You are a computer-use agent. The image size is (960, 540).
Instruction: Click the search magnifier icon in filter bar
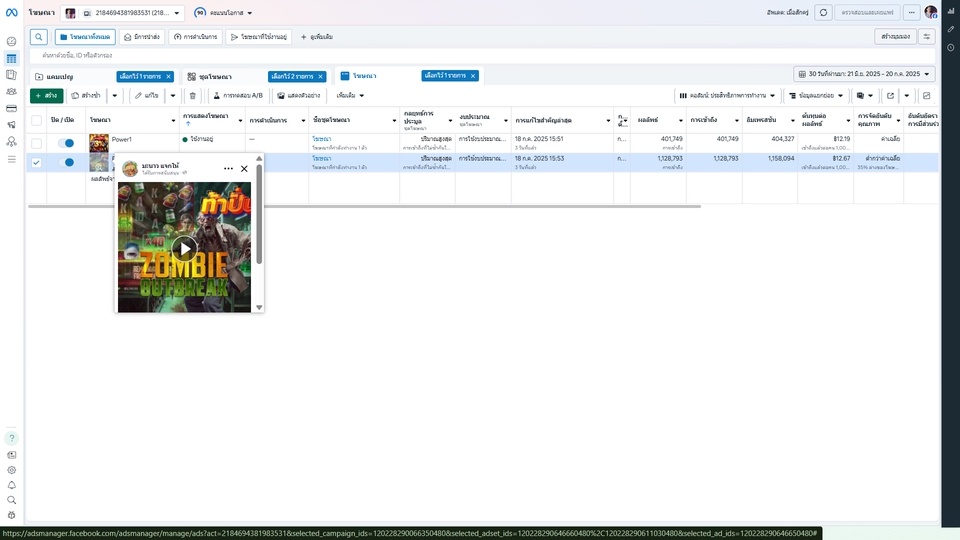pos(39,37)
